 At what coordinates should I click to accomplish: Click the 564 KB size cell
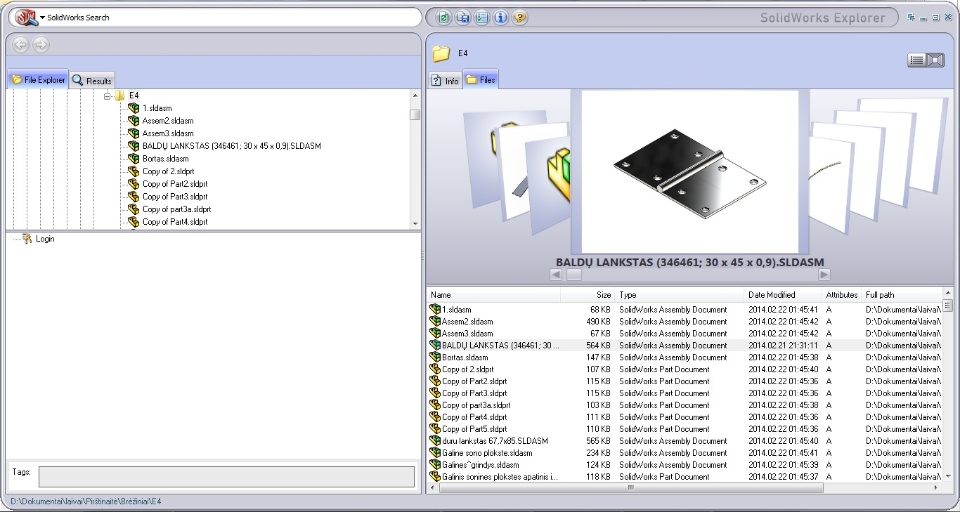pyautogui.click(x=598, y=345)
